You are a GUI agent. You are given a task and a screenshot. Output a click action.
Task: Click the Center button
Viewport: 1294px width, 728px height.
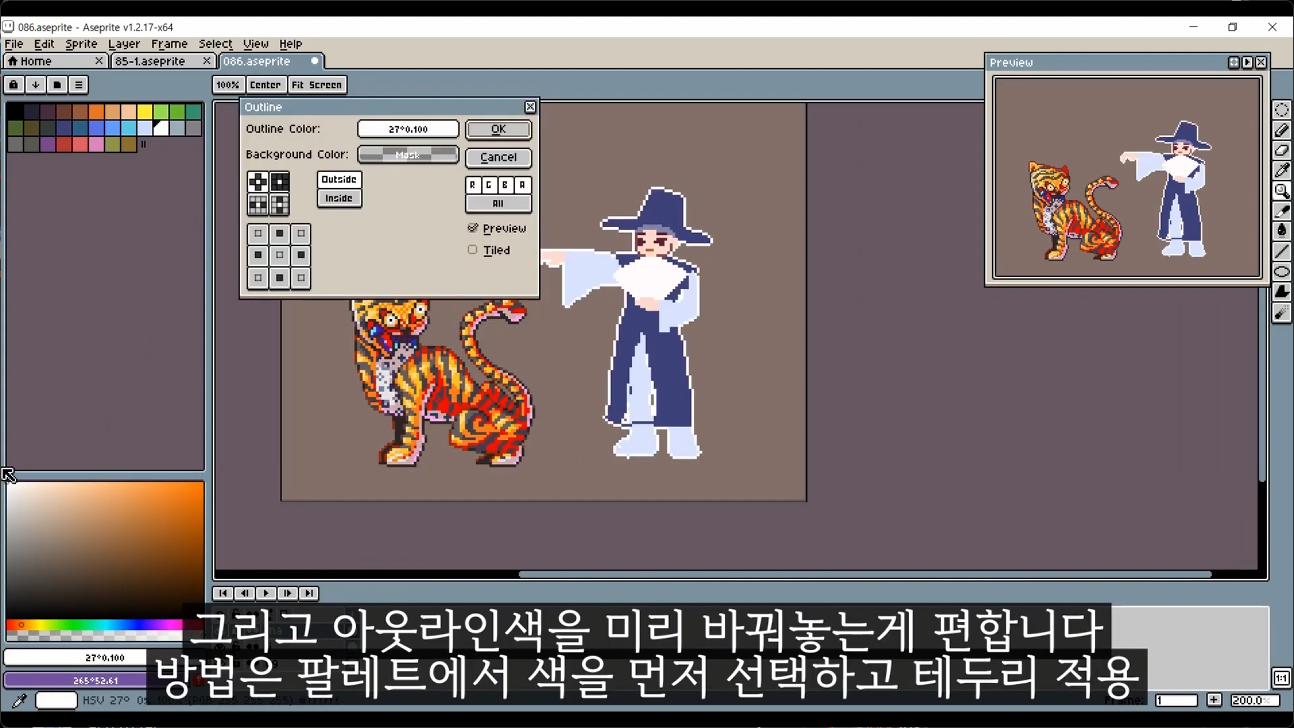click(x=265, y=85)
